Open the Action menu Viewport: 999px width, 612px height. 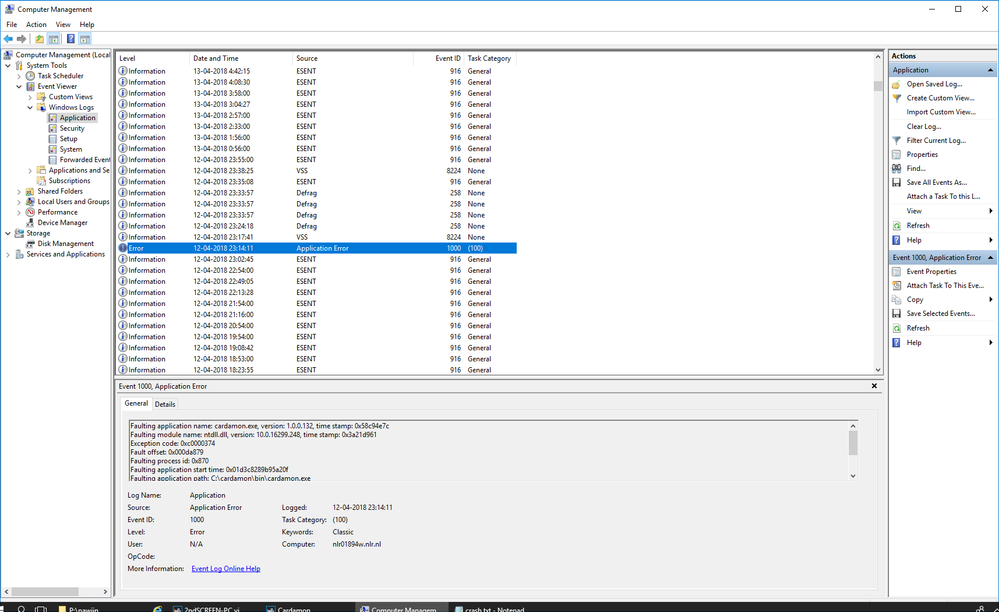point(36,24)
